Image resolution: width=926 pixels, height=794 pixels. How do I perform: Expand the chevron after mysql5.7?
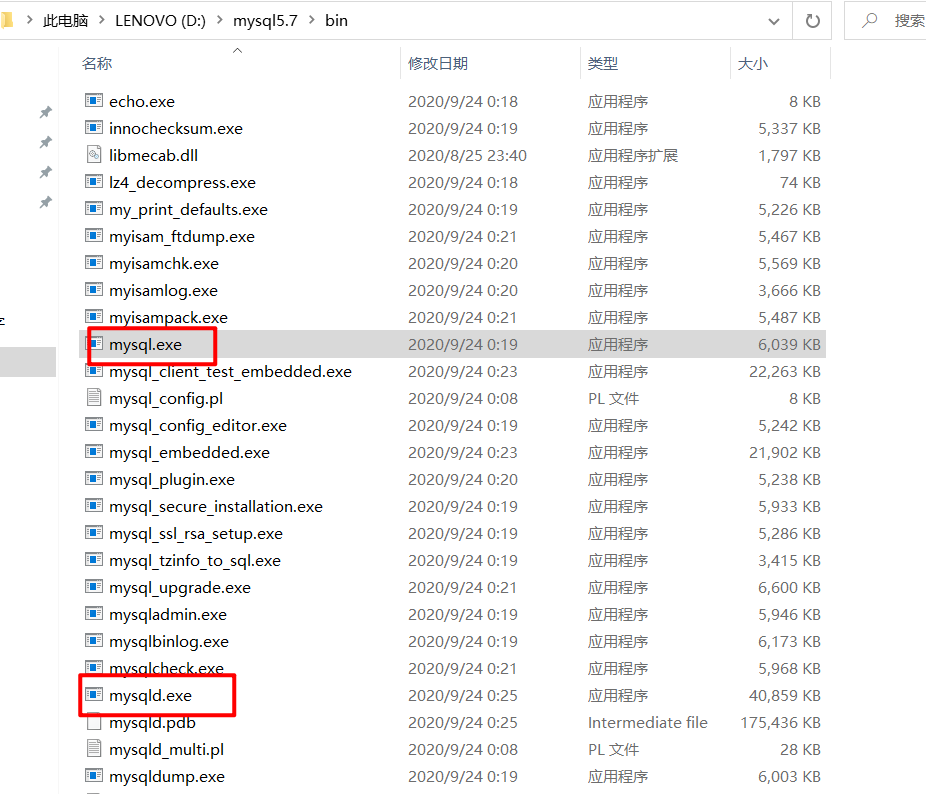(311, 20)
